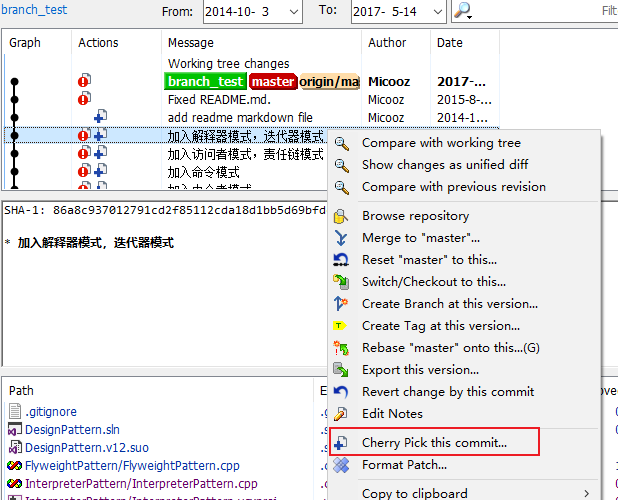
Task: Click the Export this version icon
Action: pyautogui.click(x=341, y=370)
